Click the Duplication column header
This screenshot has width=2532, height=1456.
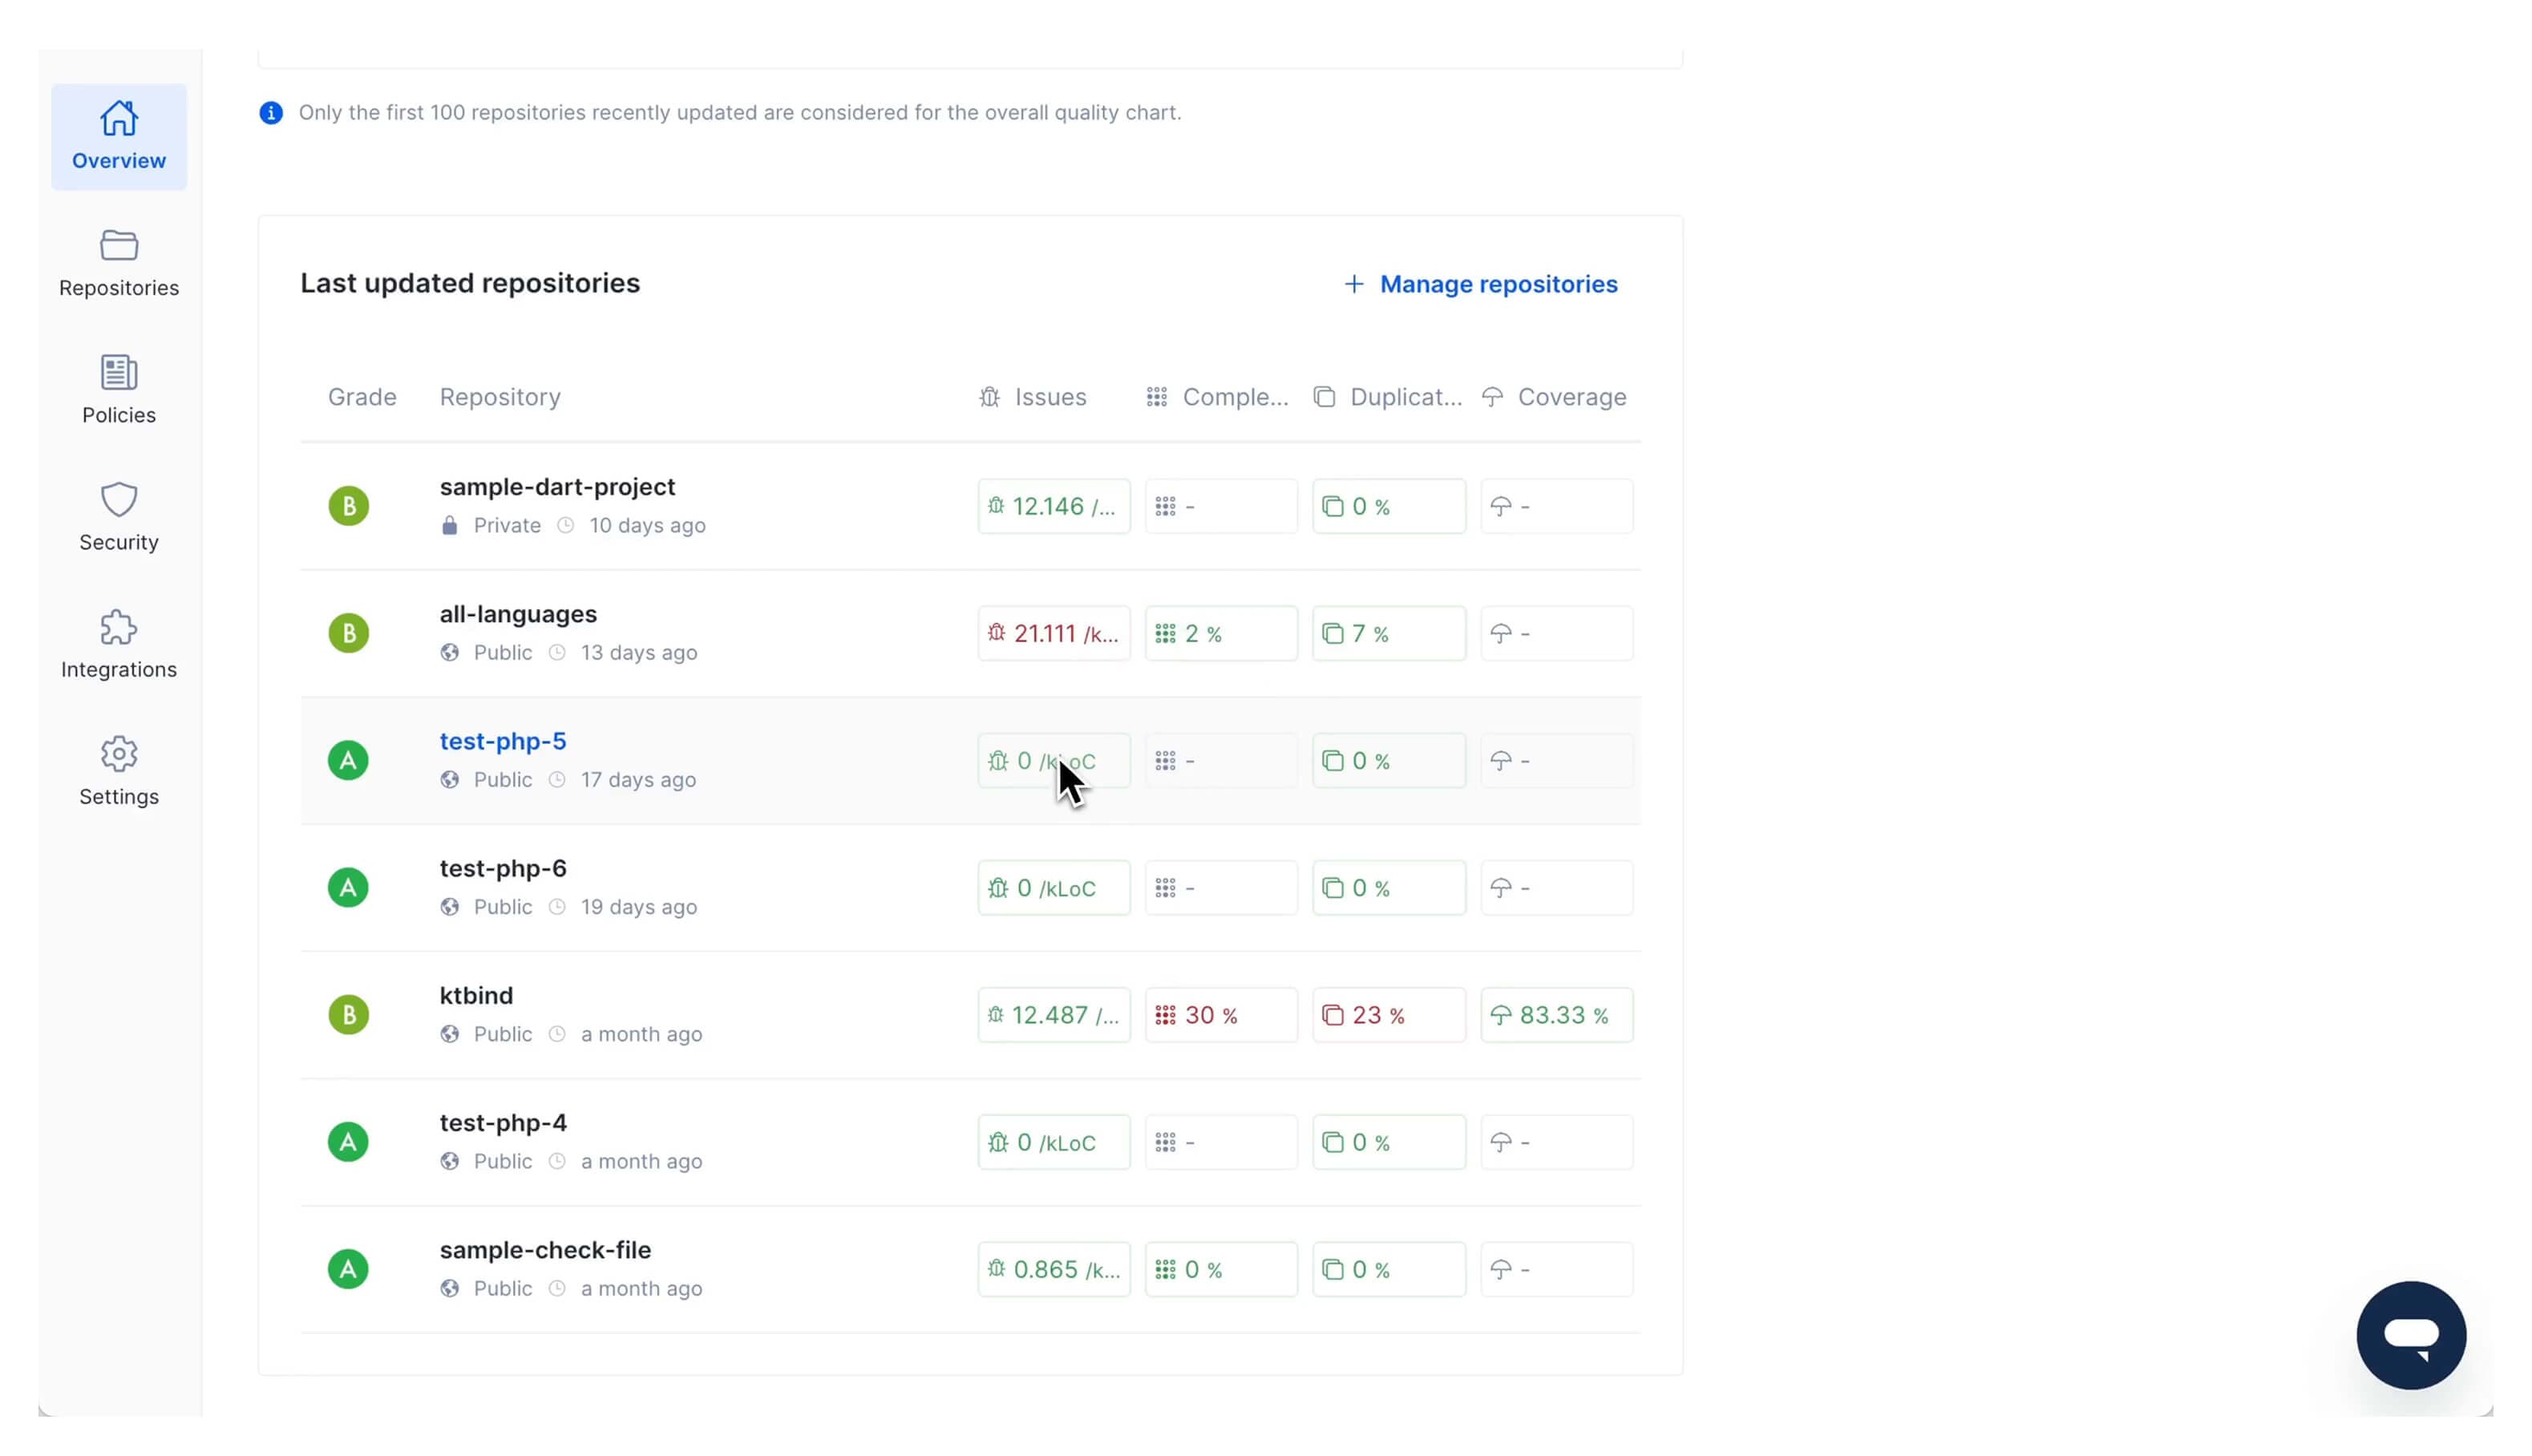click(x=1387, y=397)
